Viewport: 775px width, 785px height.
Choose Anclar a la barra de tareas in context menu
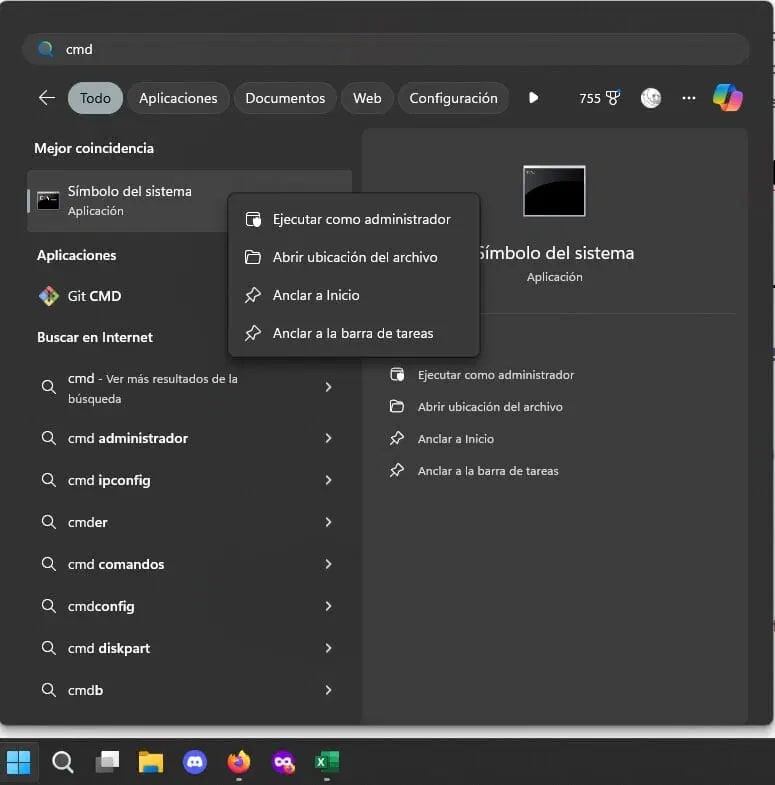tap(354, 333)
